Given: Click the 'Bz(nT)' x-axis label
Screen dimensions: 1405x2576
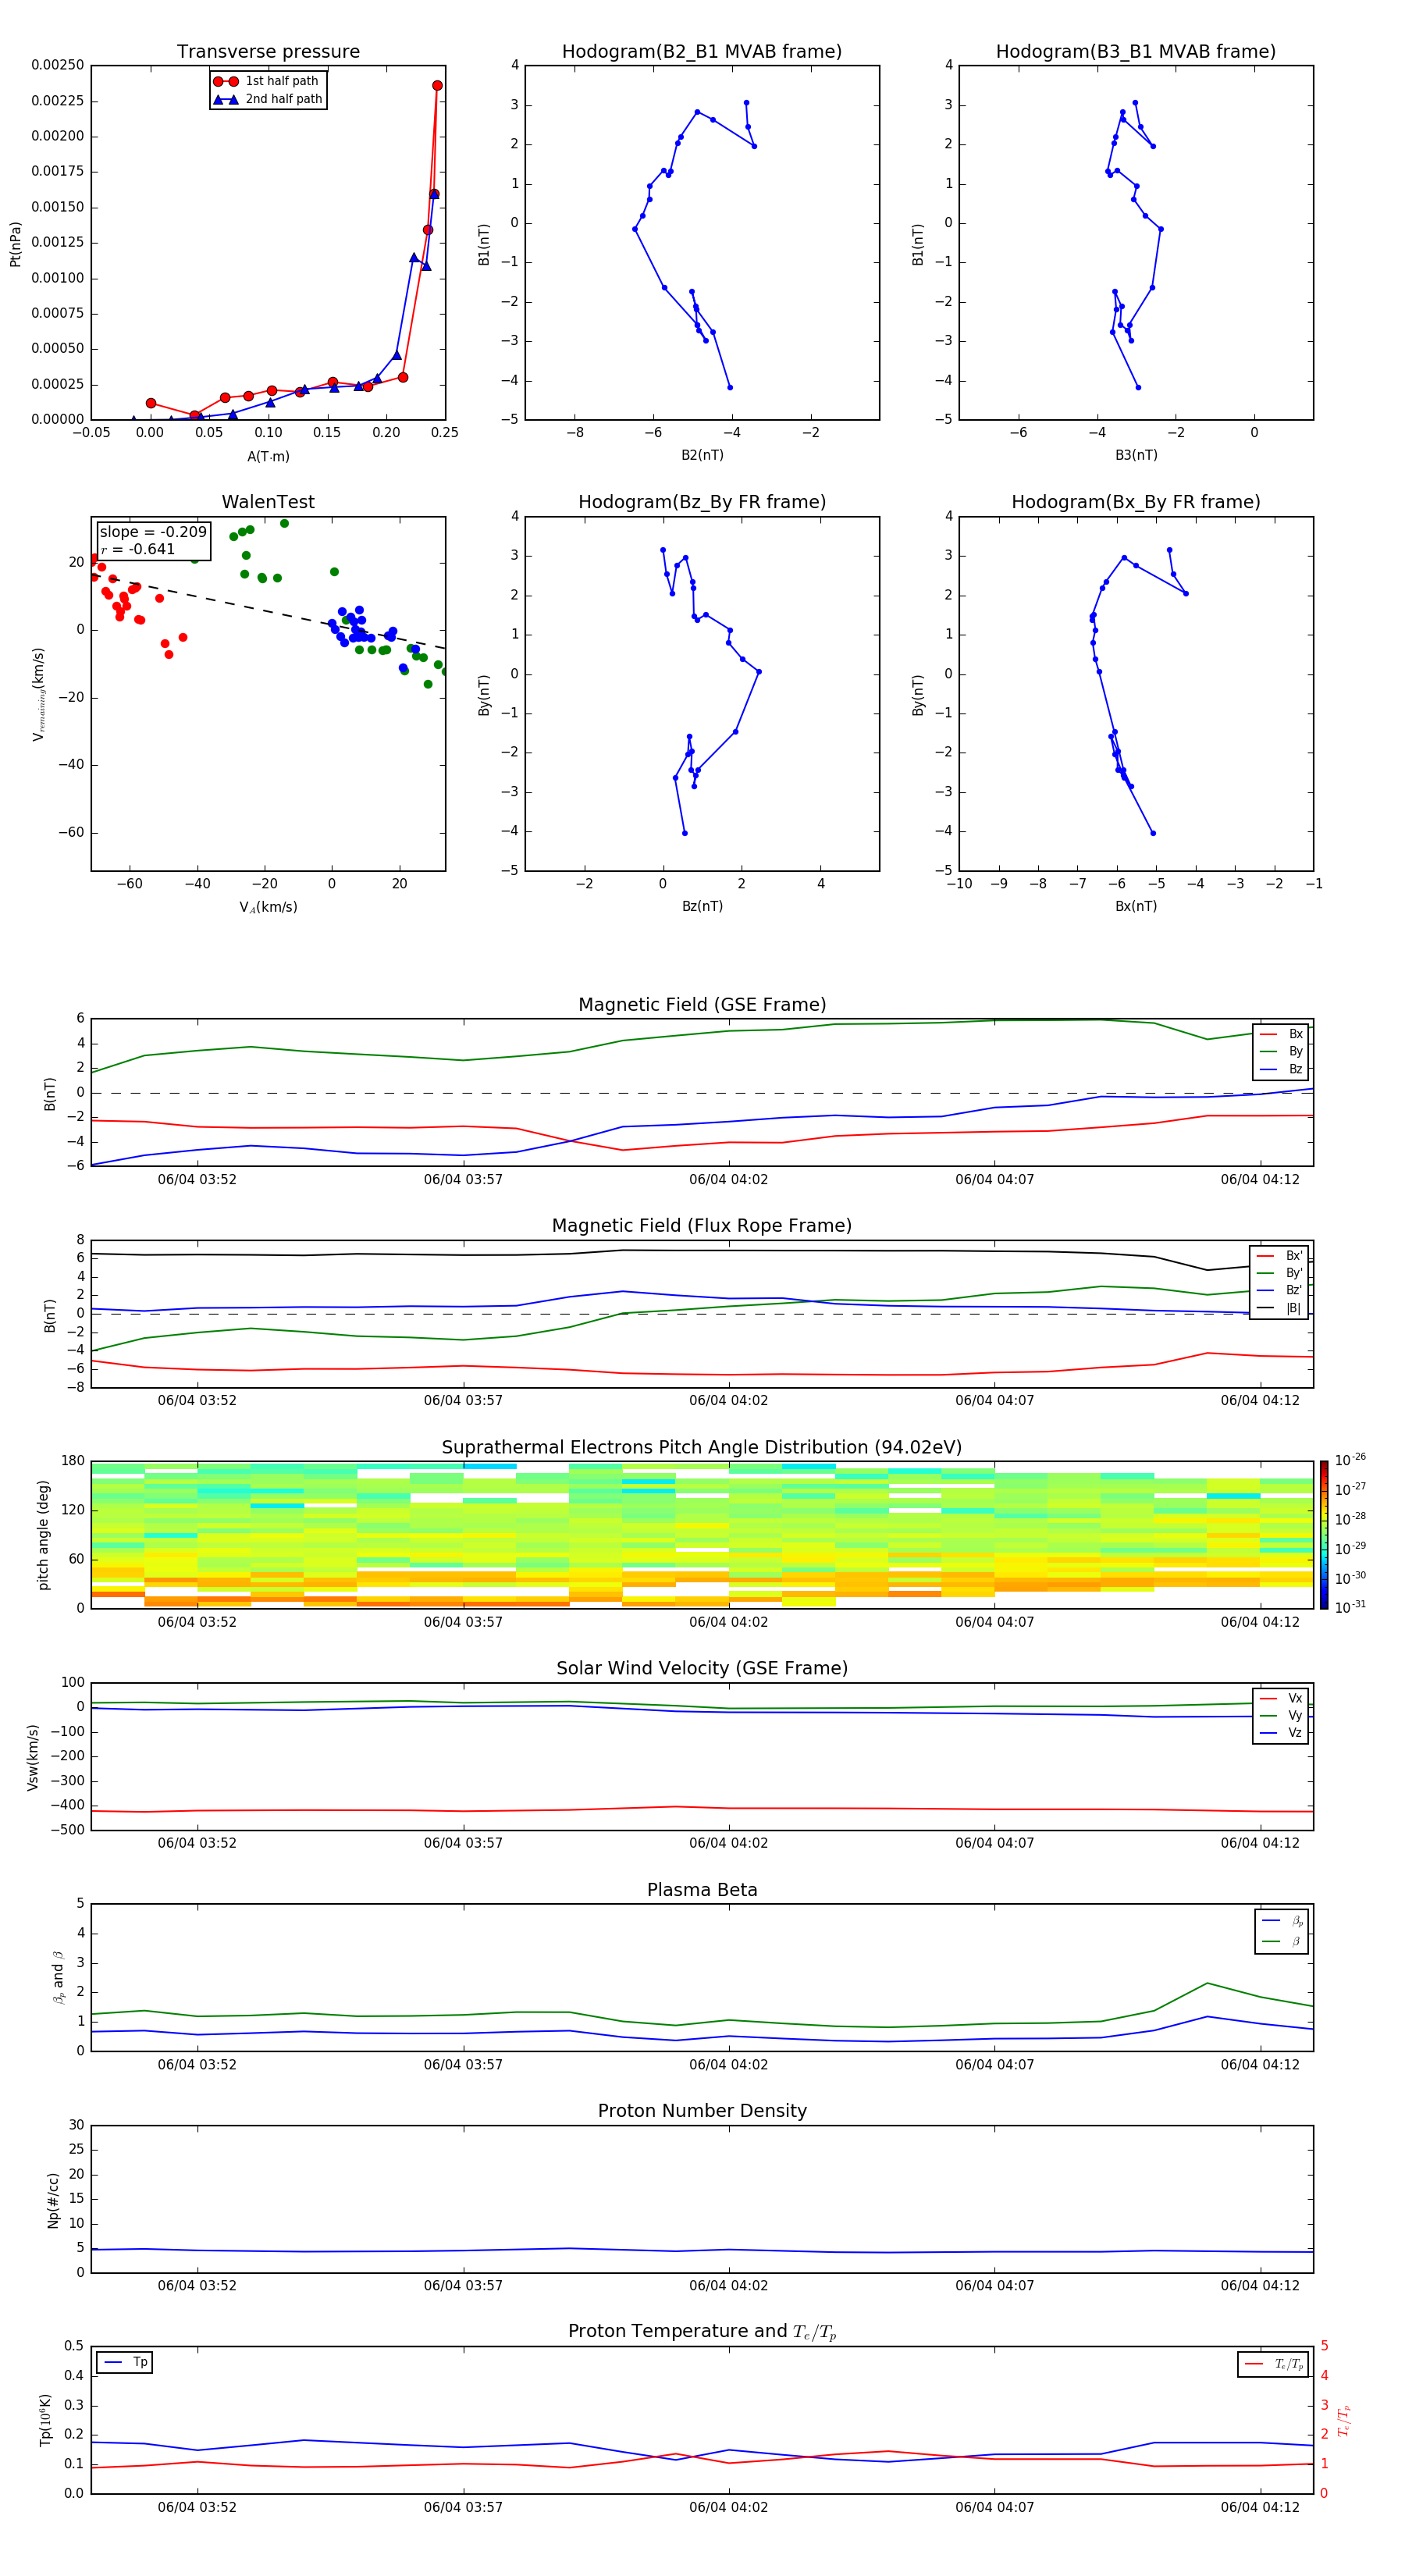Looking at the screenshot, I should pyautogui.click(x=702, y=906).
